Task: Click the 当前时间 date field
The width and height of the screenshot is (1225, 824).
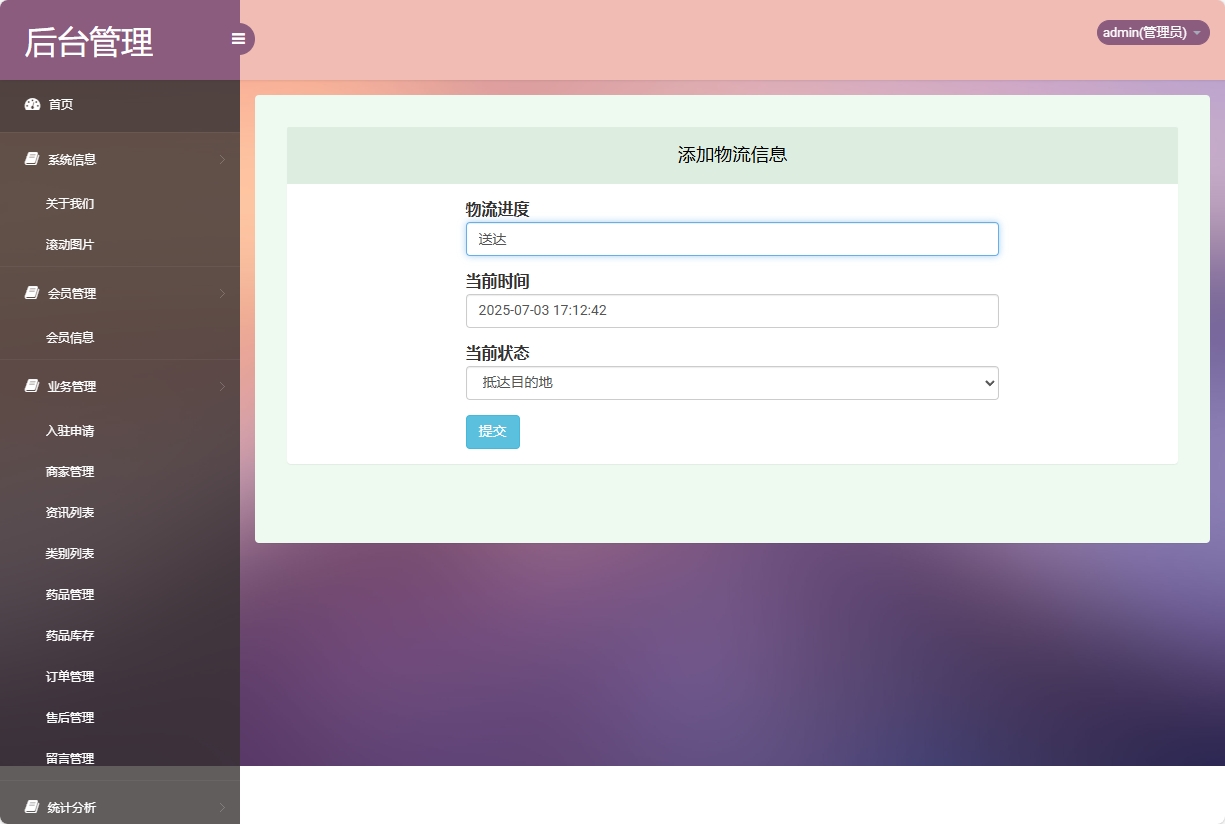Action: 732,311
